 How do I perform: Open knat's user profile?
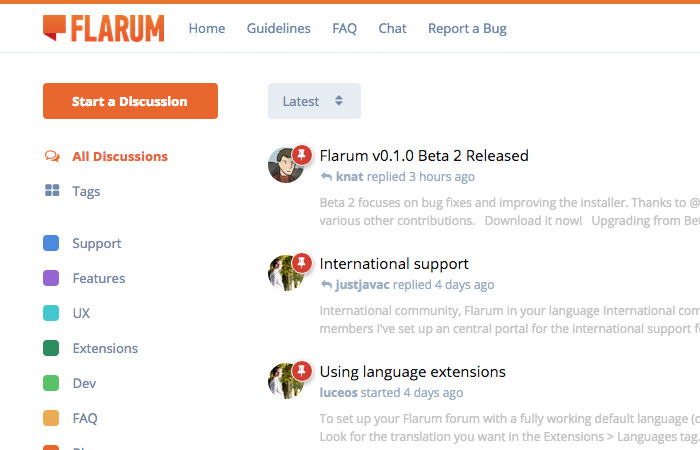(x=350, y=177)
